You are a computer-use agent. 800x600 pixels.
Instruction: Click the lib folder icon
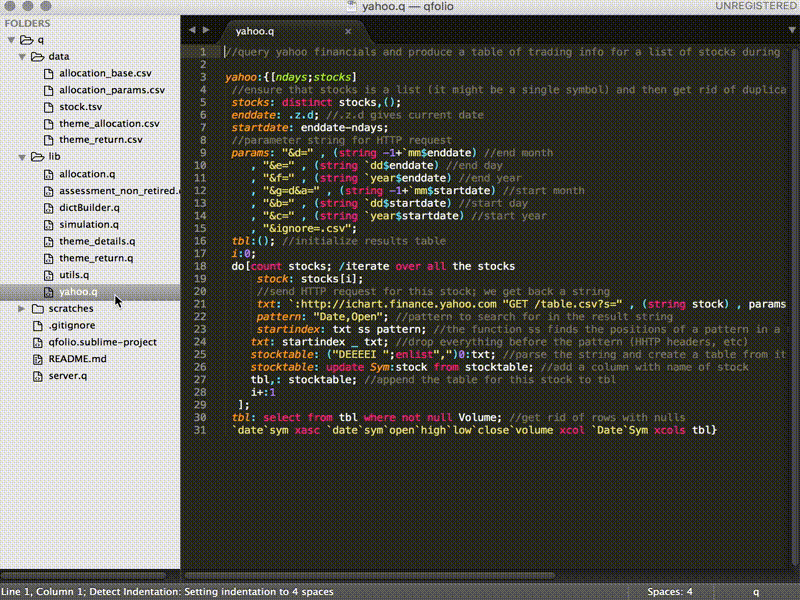click(37, 157)
